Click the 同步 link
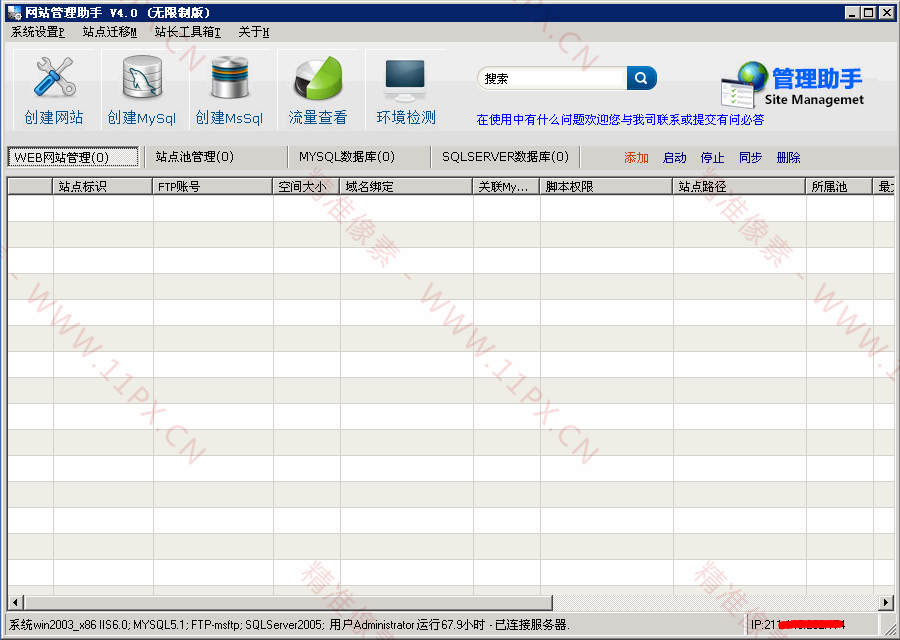This screenshot has width=900, height=640. pyautogui.click(x=750, y=158)
